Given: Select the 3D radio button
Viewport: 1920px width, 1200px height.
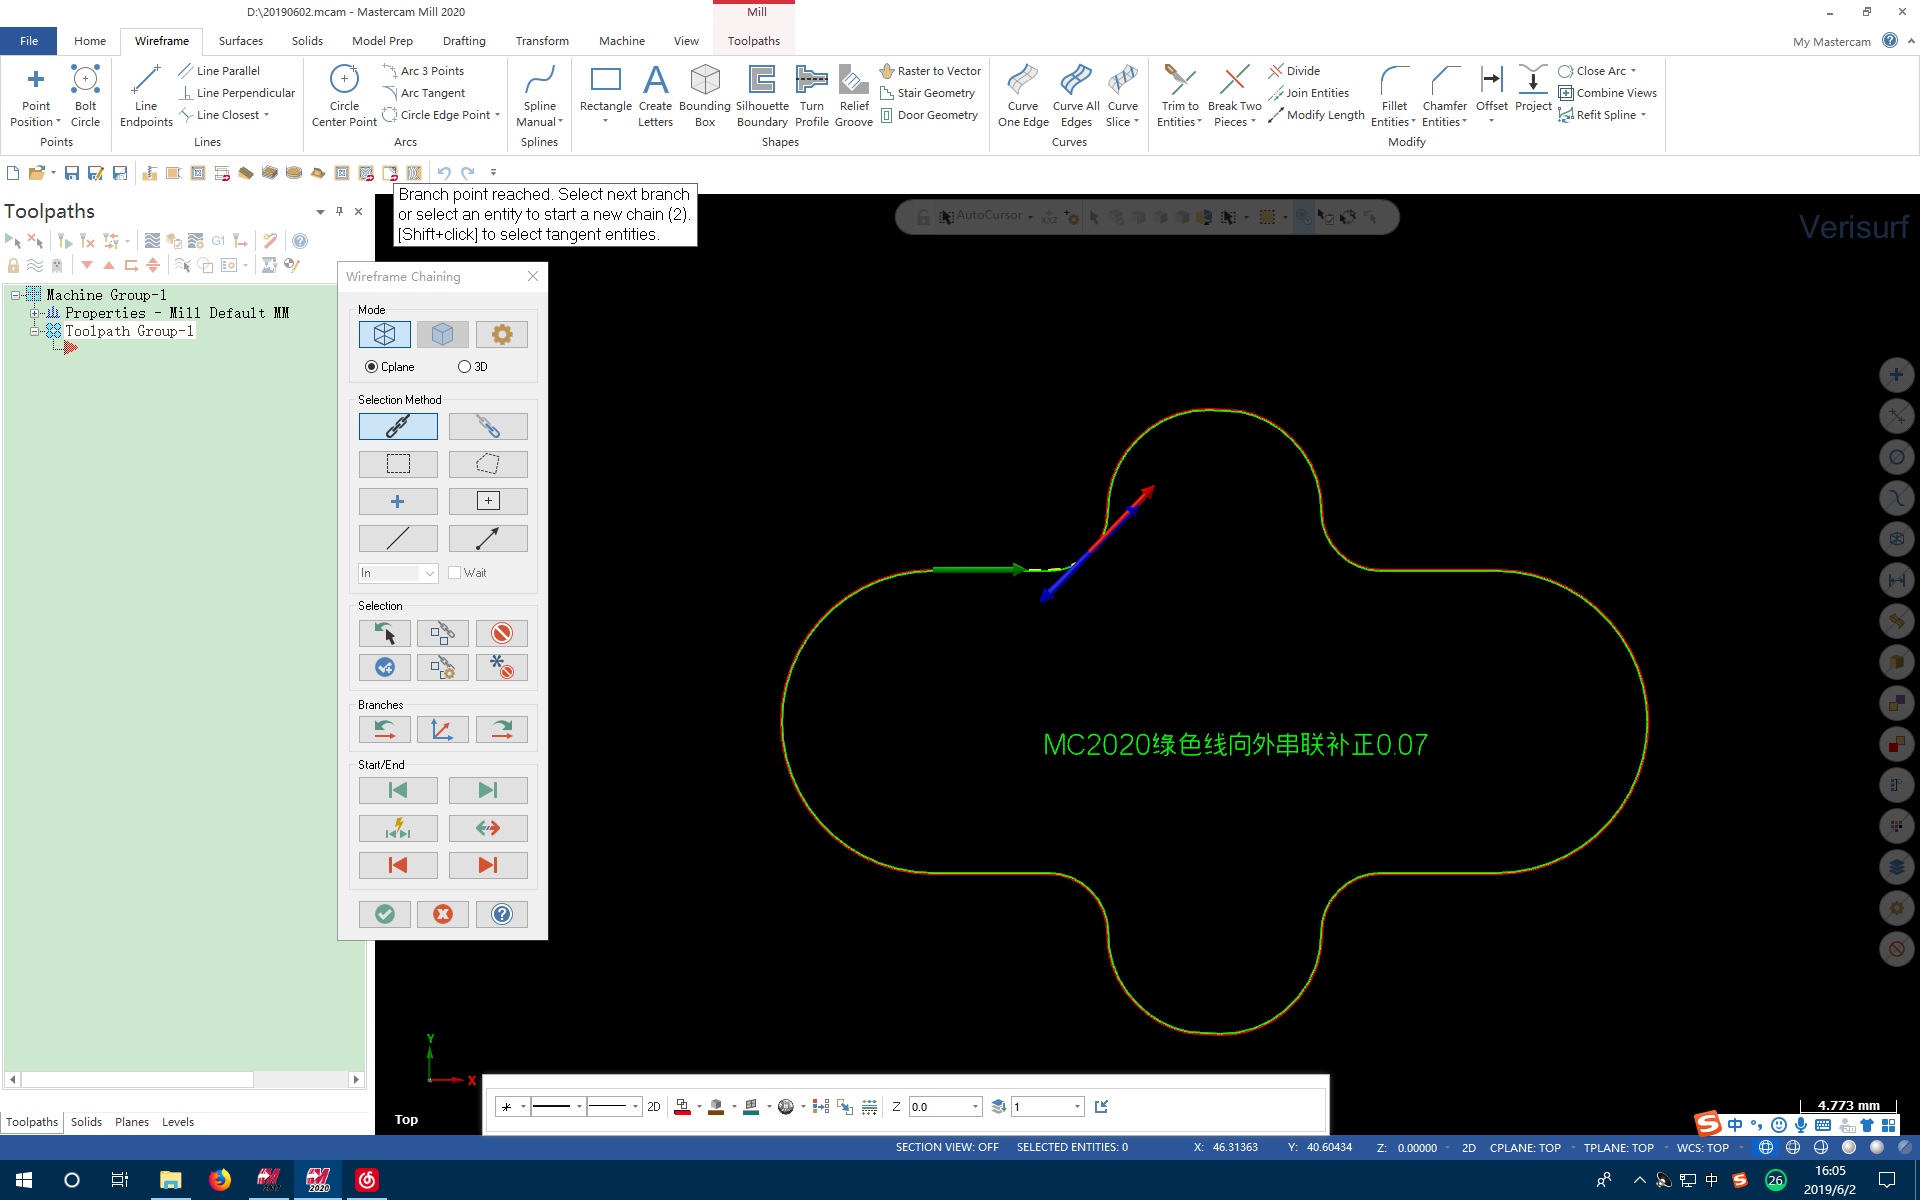Looking at the screenshot, I should pos(464,367).
